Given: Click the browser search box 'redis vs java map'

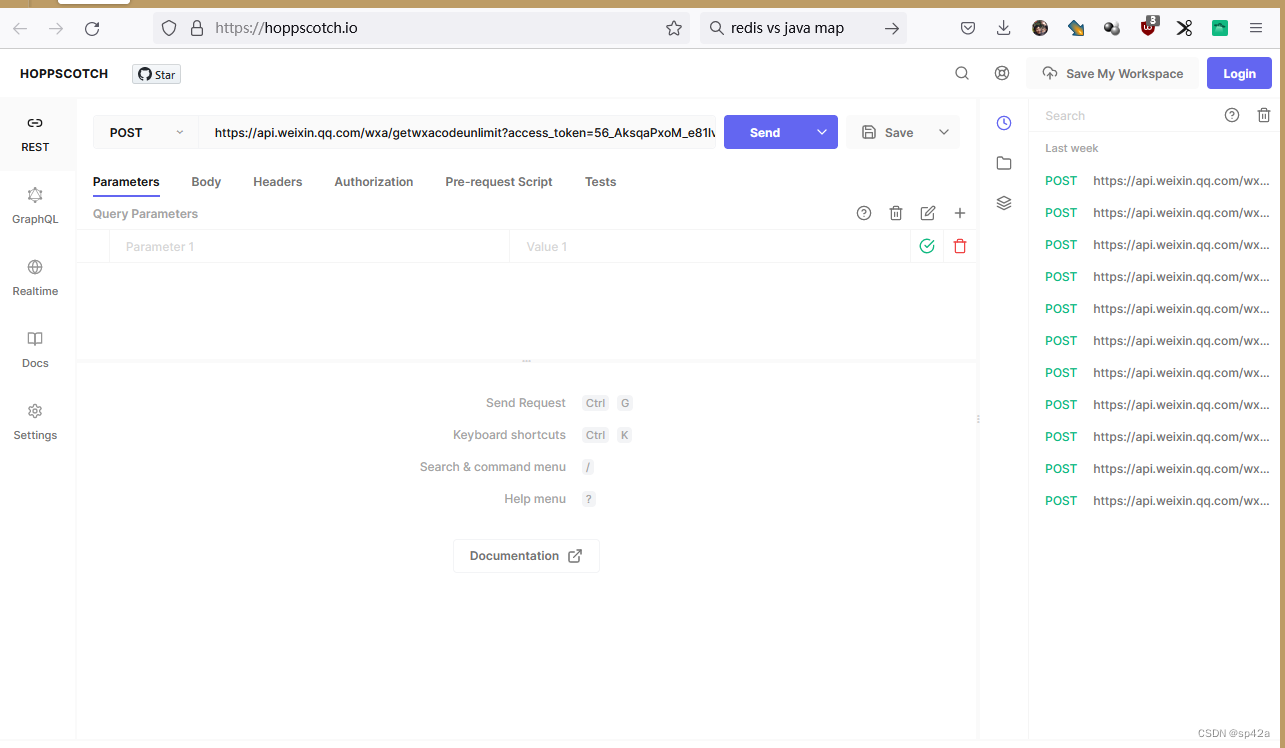Looking at the screenshot, I should click(x=803, y=28).
